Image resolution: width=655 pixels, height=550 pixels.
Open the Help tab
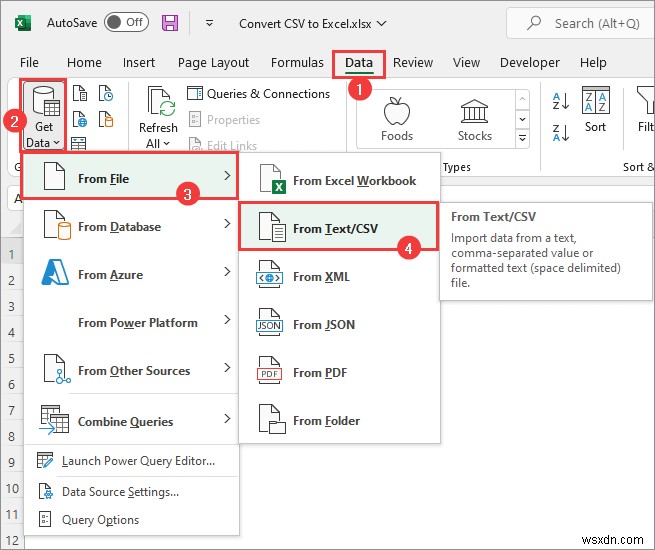coord(593,63)
